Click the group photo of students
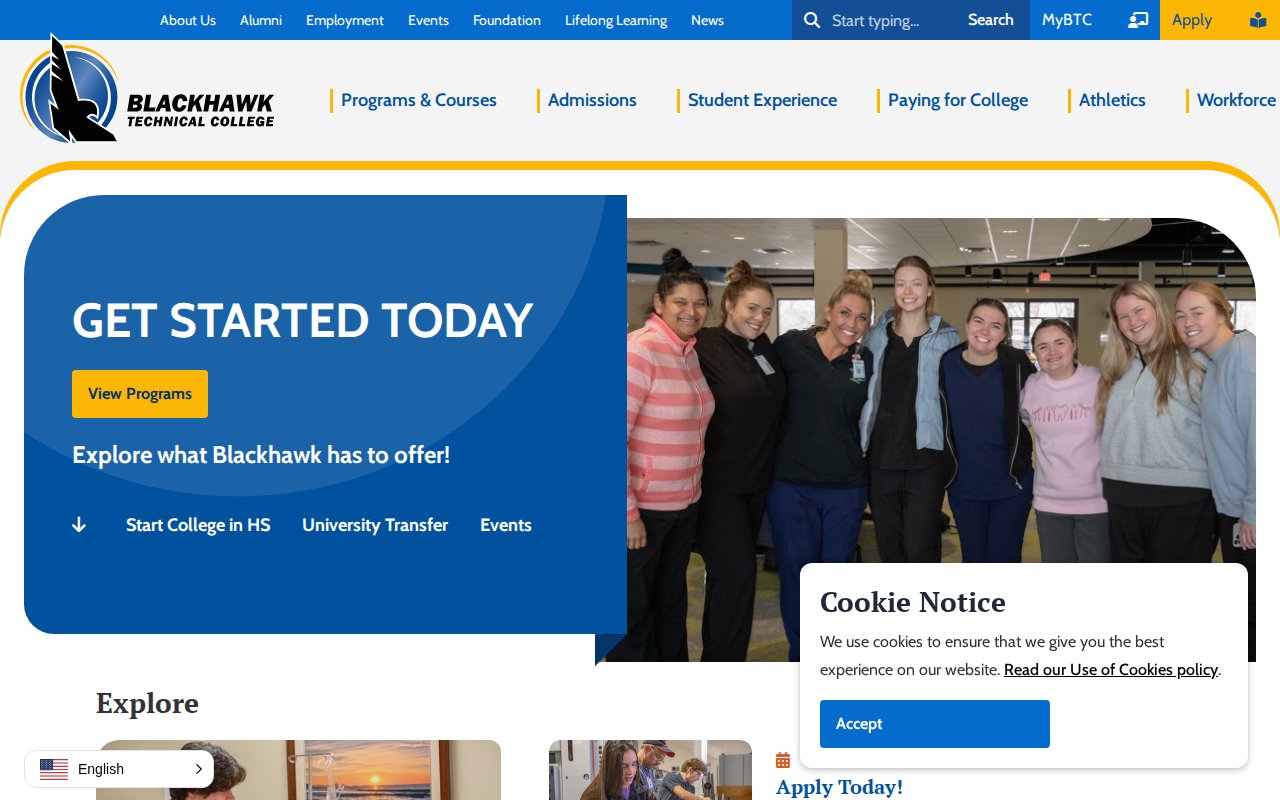1280x800 pixels. pyautogui.click(x=941, y=440)
